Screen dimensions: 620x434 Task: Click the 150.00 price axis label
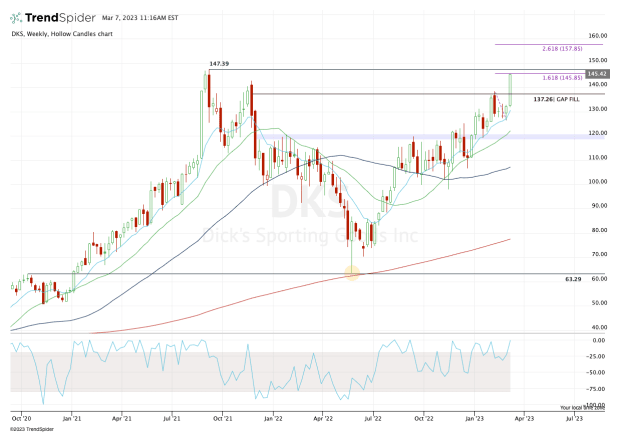(597, 60)
